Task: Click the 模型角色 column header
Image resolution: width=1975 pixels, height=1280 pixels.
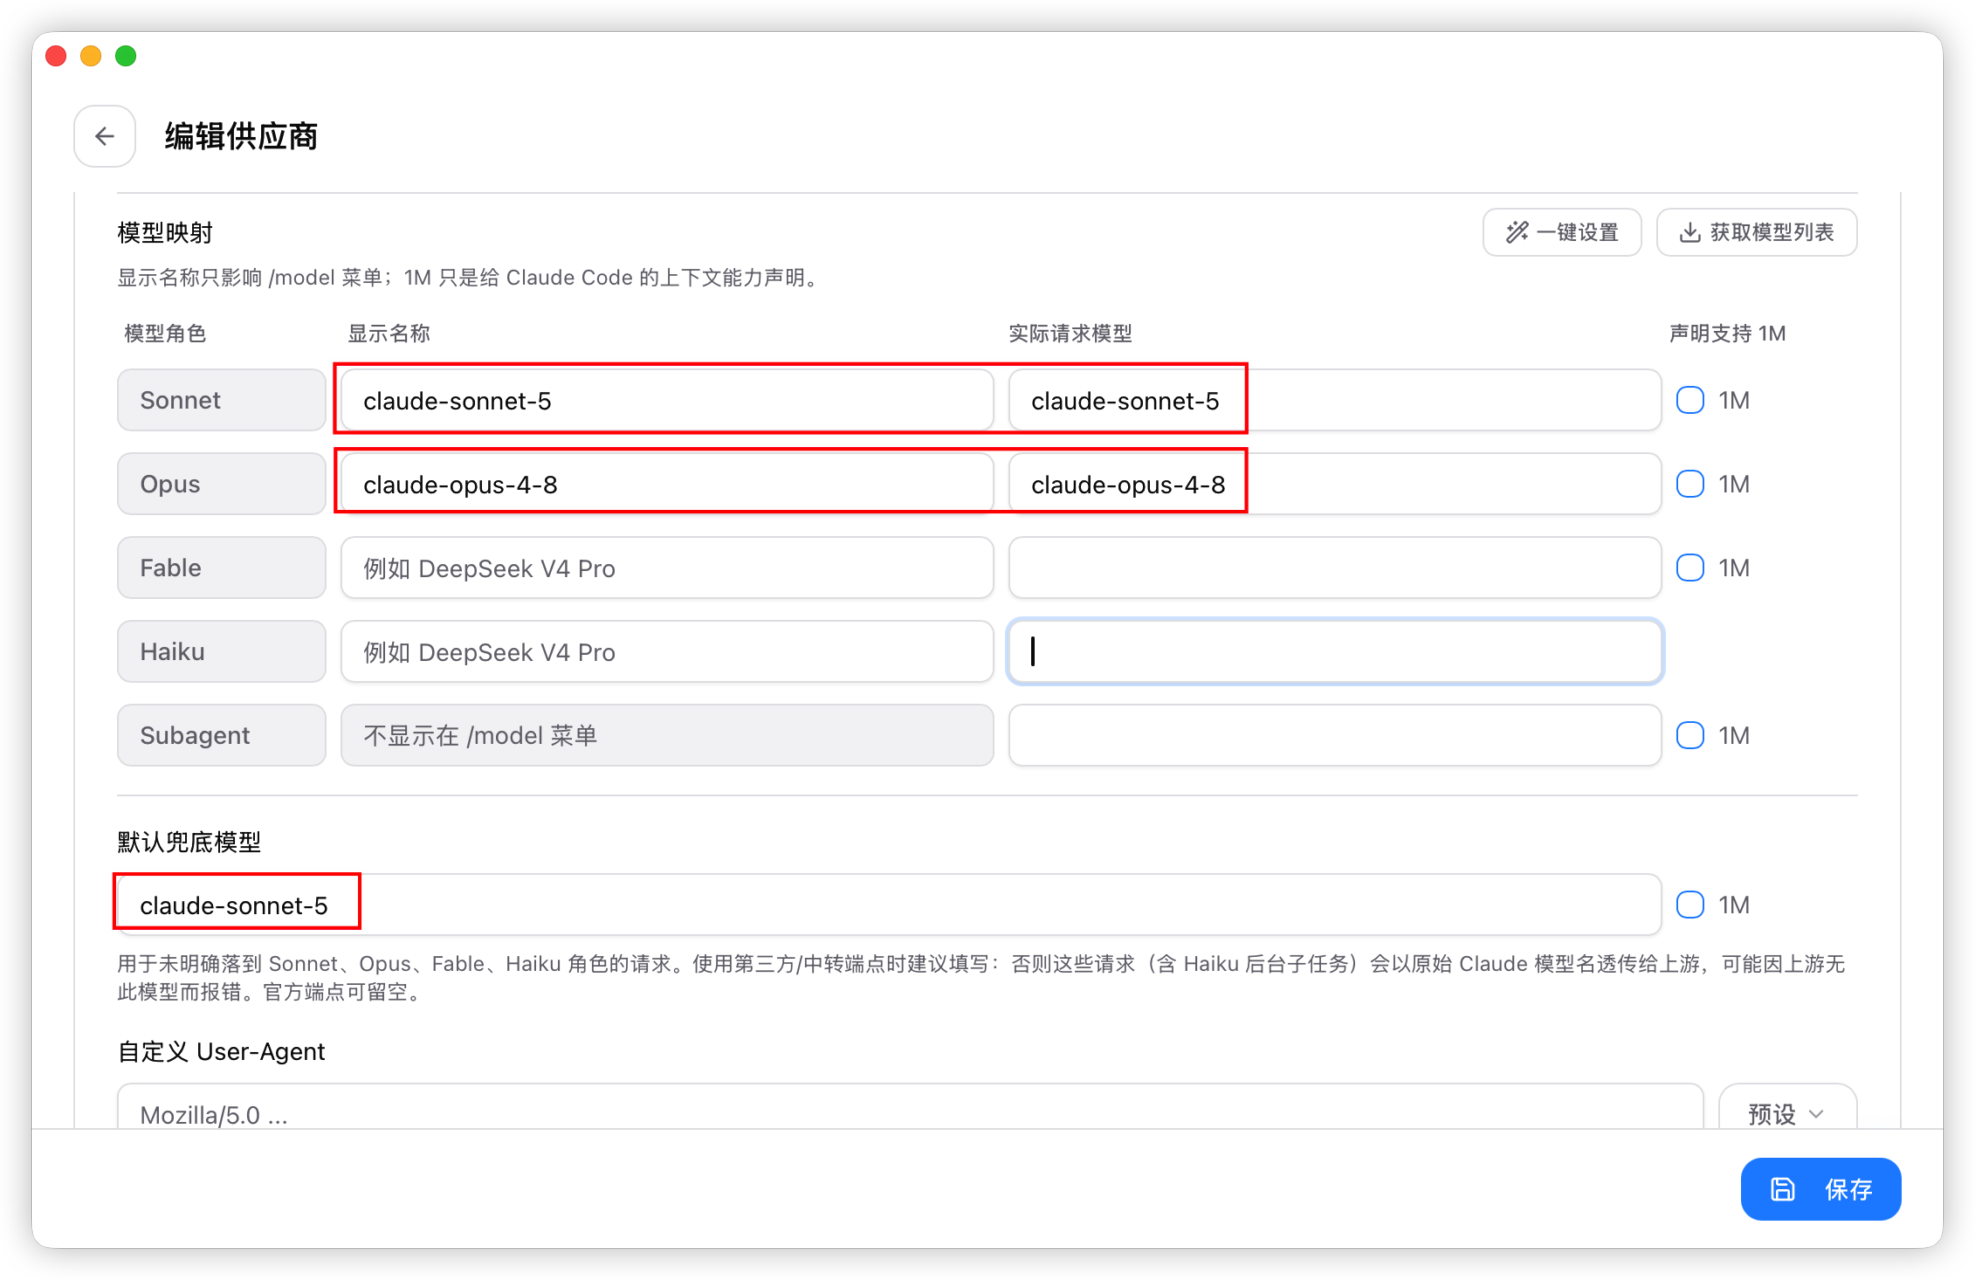Action: 165,333
